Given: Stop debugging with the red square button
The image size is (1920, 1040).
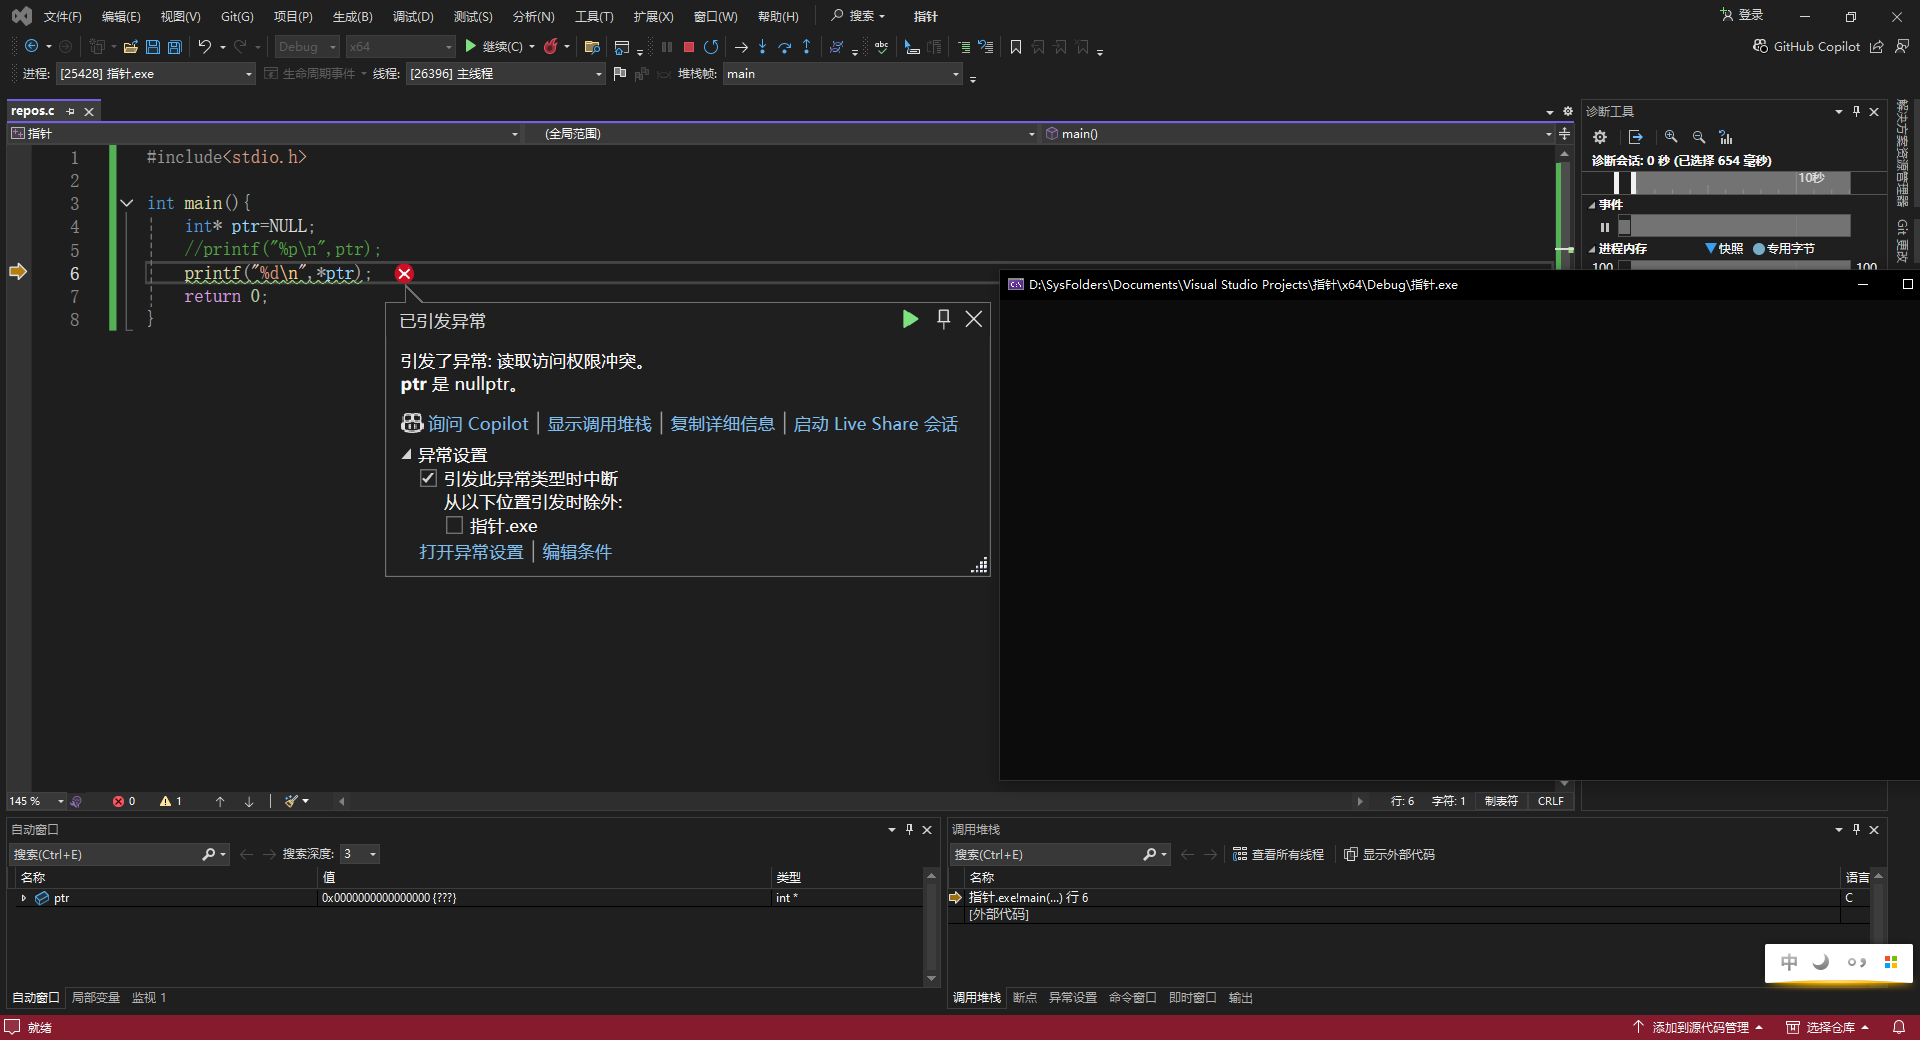Looking at the screenshot, I should 689,47.
